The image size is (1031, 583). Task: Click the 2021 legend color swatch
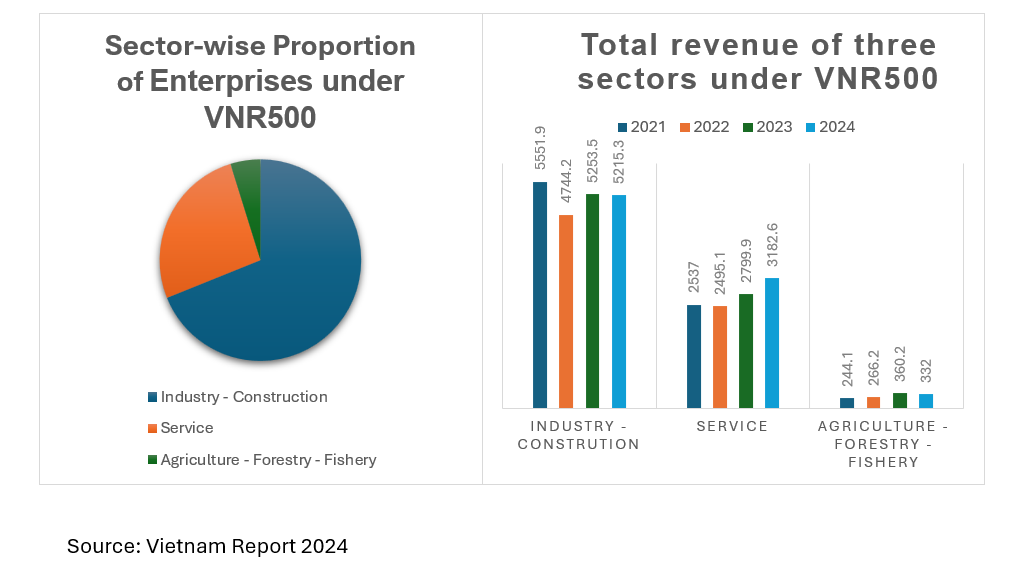coord(623,127)
